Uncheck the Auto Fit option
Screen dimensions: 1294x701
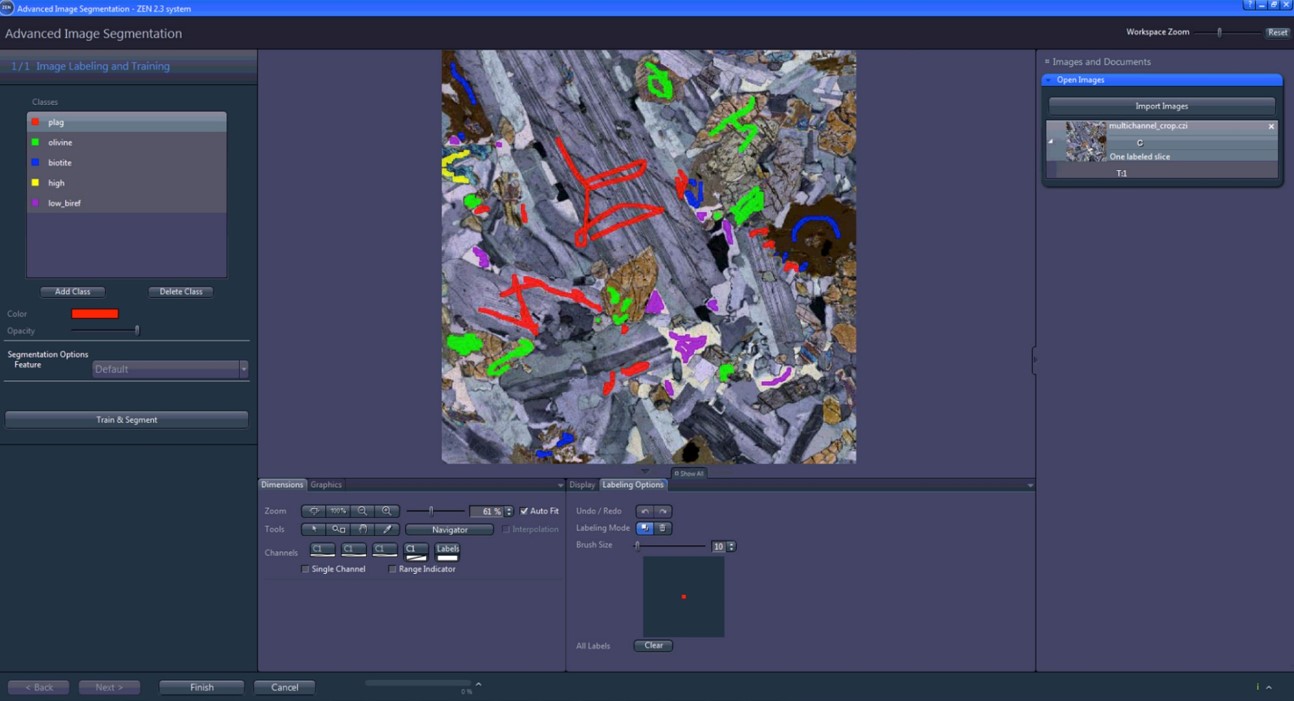pyautogui.click(x=524, y=511)
